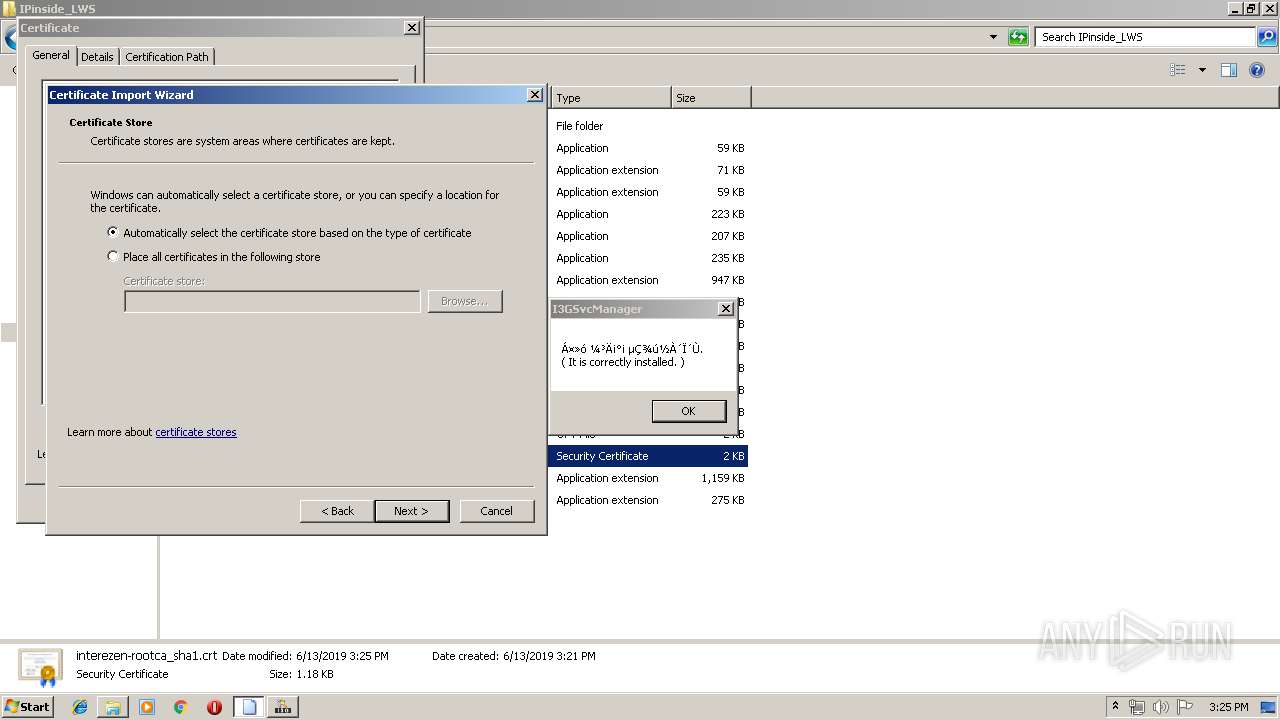
Task: Open Windows Explorer taskbar icon
Action: point(113,707)
